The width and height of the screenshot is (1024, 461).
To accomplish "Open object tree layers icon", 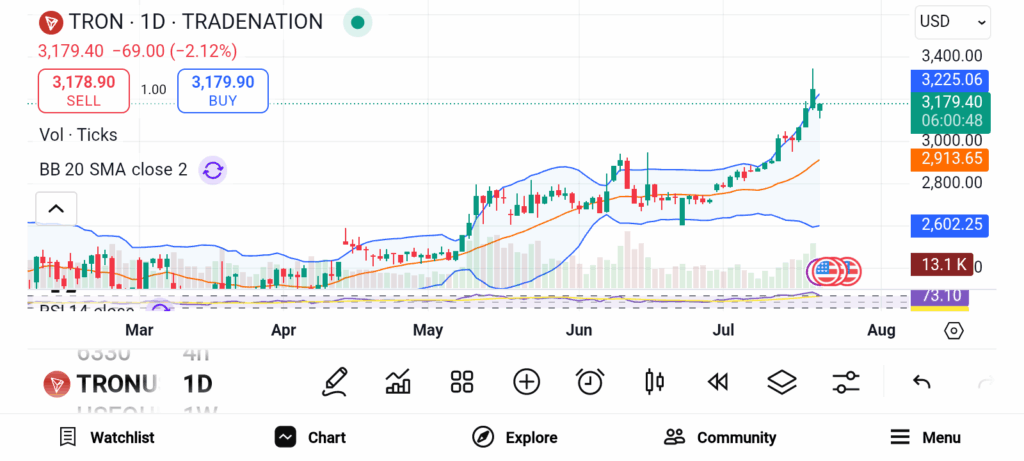I will pos(782,382).
